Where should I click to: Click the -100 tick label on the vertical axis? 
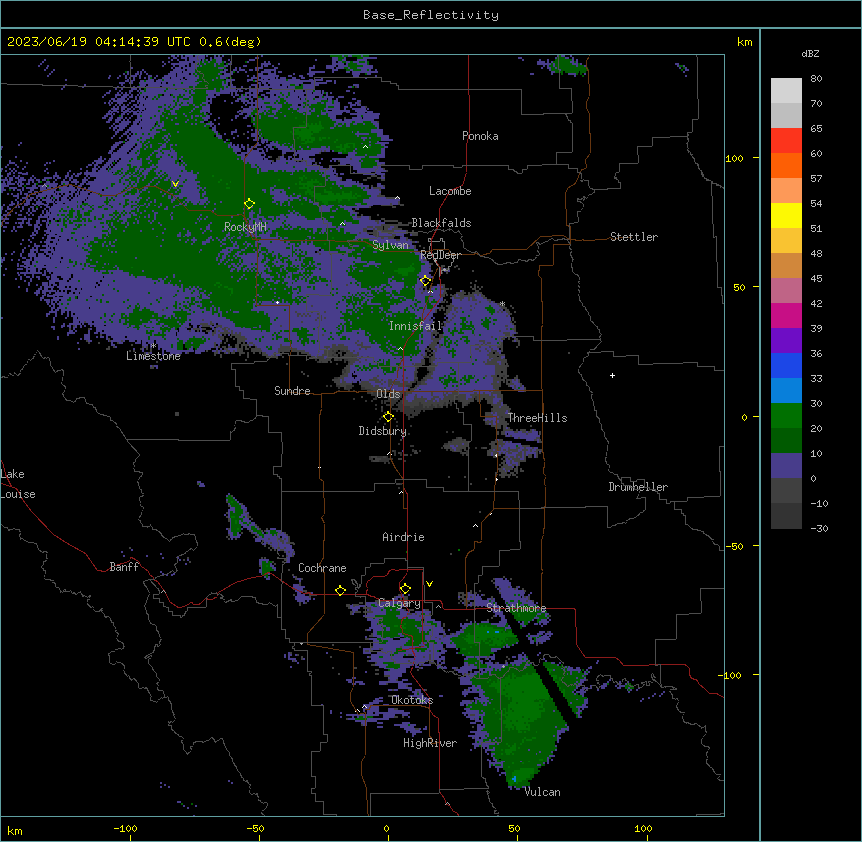pos(732,675)
